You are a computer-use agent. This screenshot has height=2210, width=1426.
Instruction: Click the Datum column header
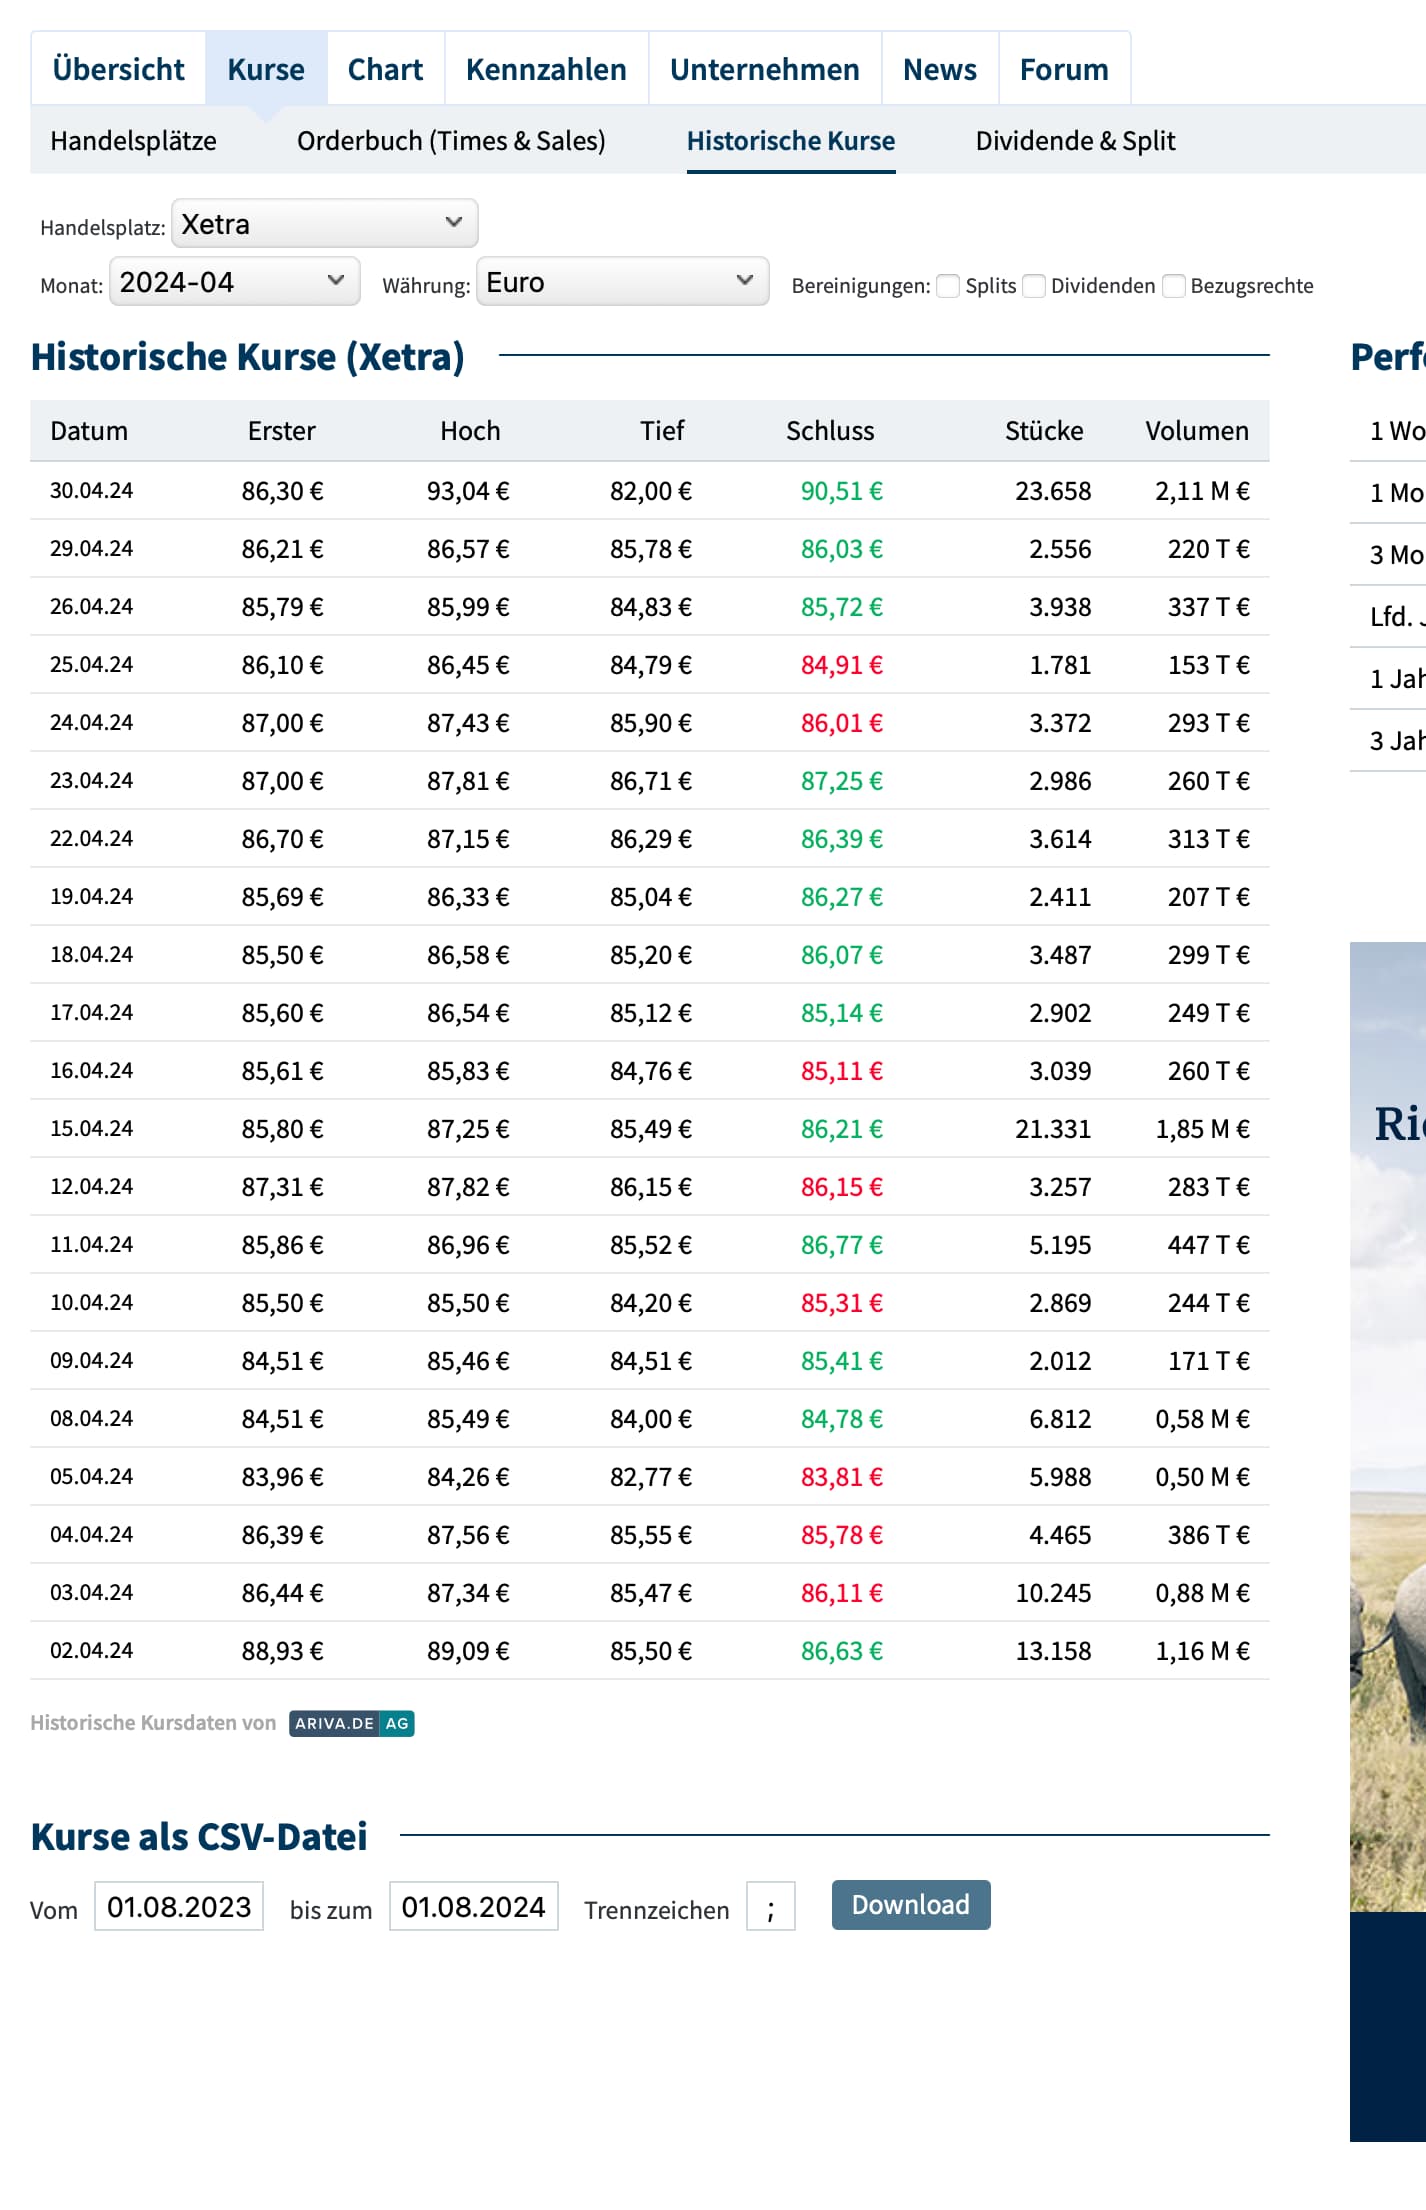(x=89, y=431)
